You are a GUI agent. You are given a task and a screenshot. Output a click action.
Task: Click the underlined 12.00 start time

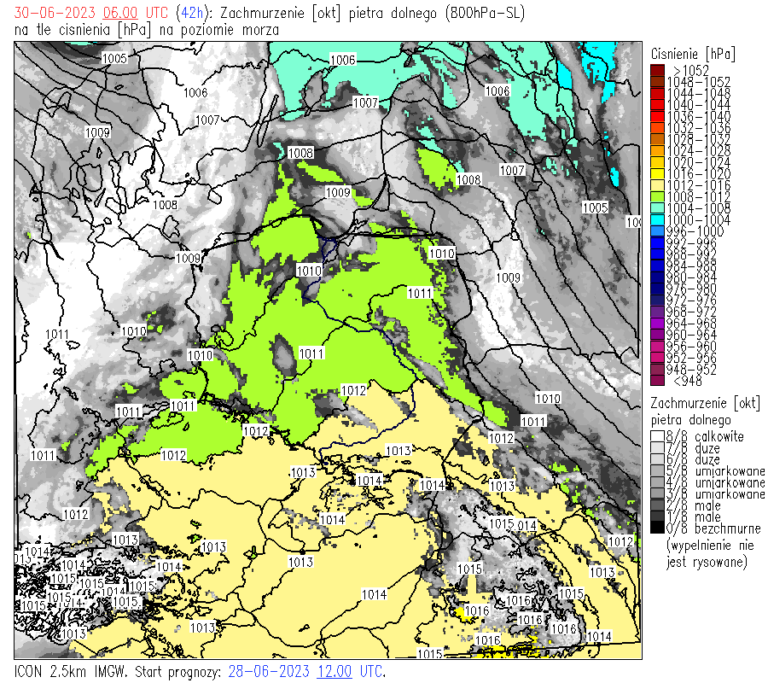pyautogui.click(x=334, y=671)
